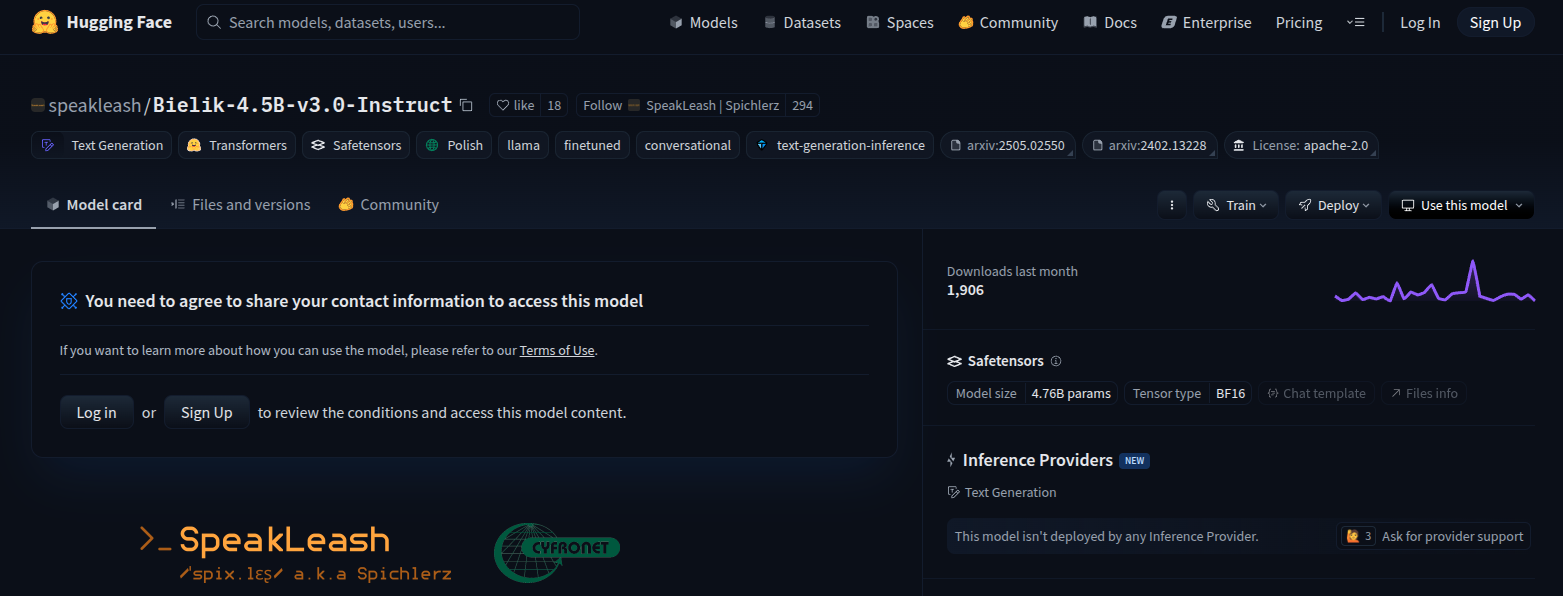Expand the Train dropdown

pyautogui.click(x=1236, y=205)
